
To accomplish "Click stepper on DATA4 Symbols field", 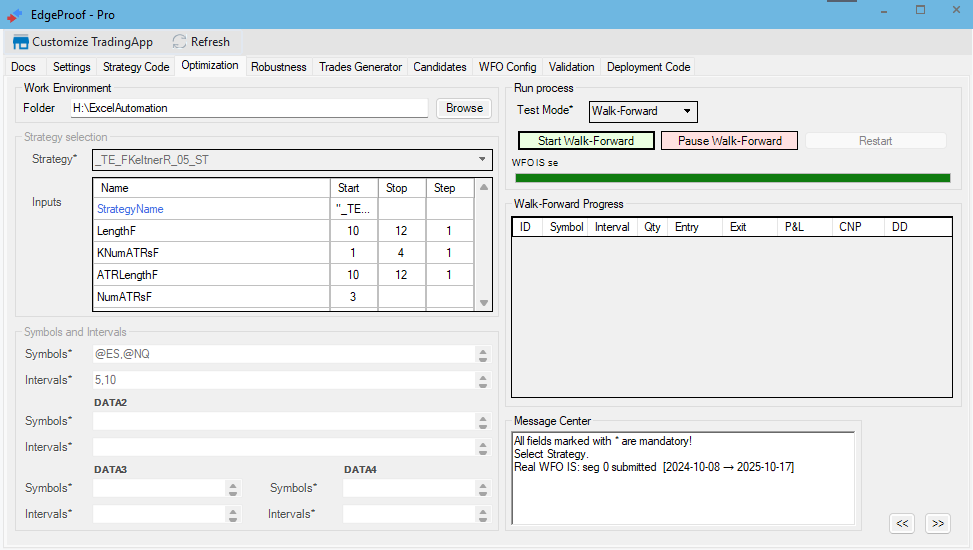I will 483,489.
